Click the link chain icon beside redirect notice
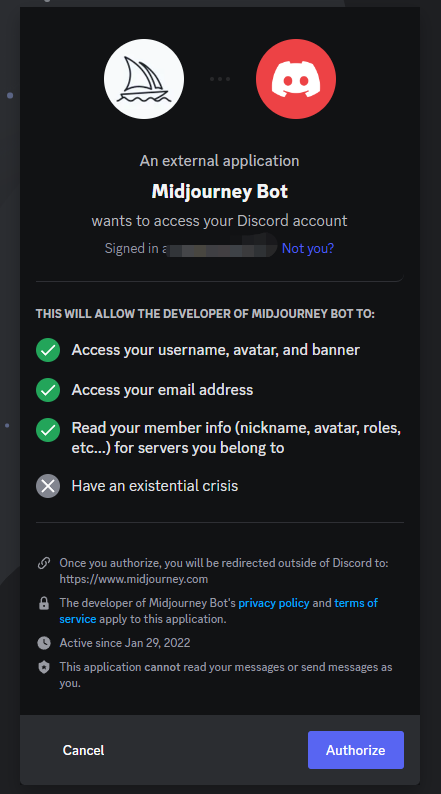 [44, 563]
